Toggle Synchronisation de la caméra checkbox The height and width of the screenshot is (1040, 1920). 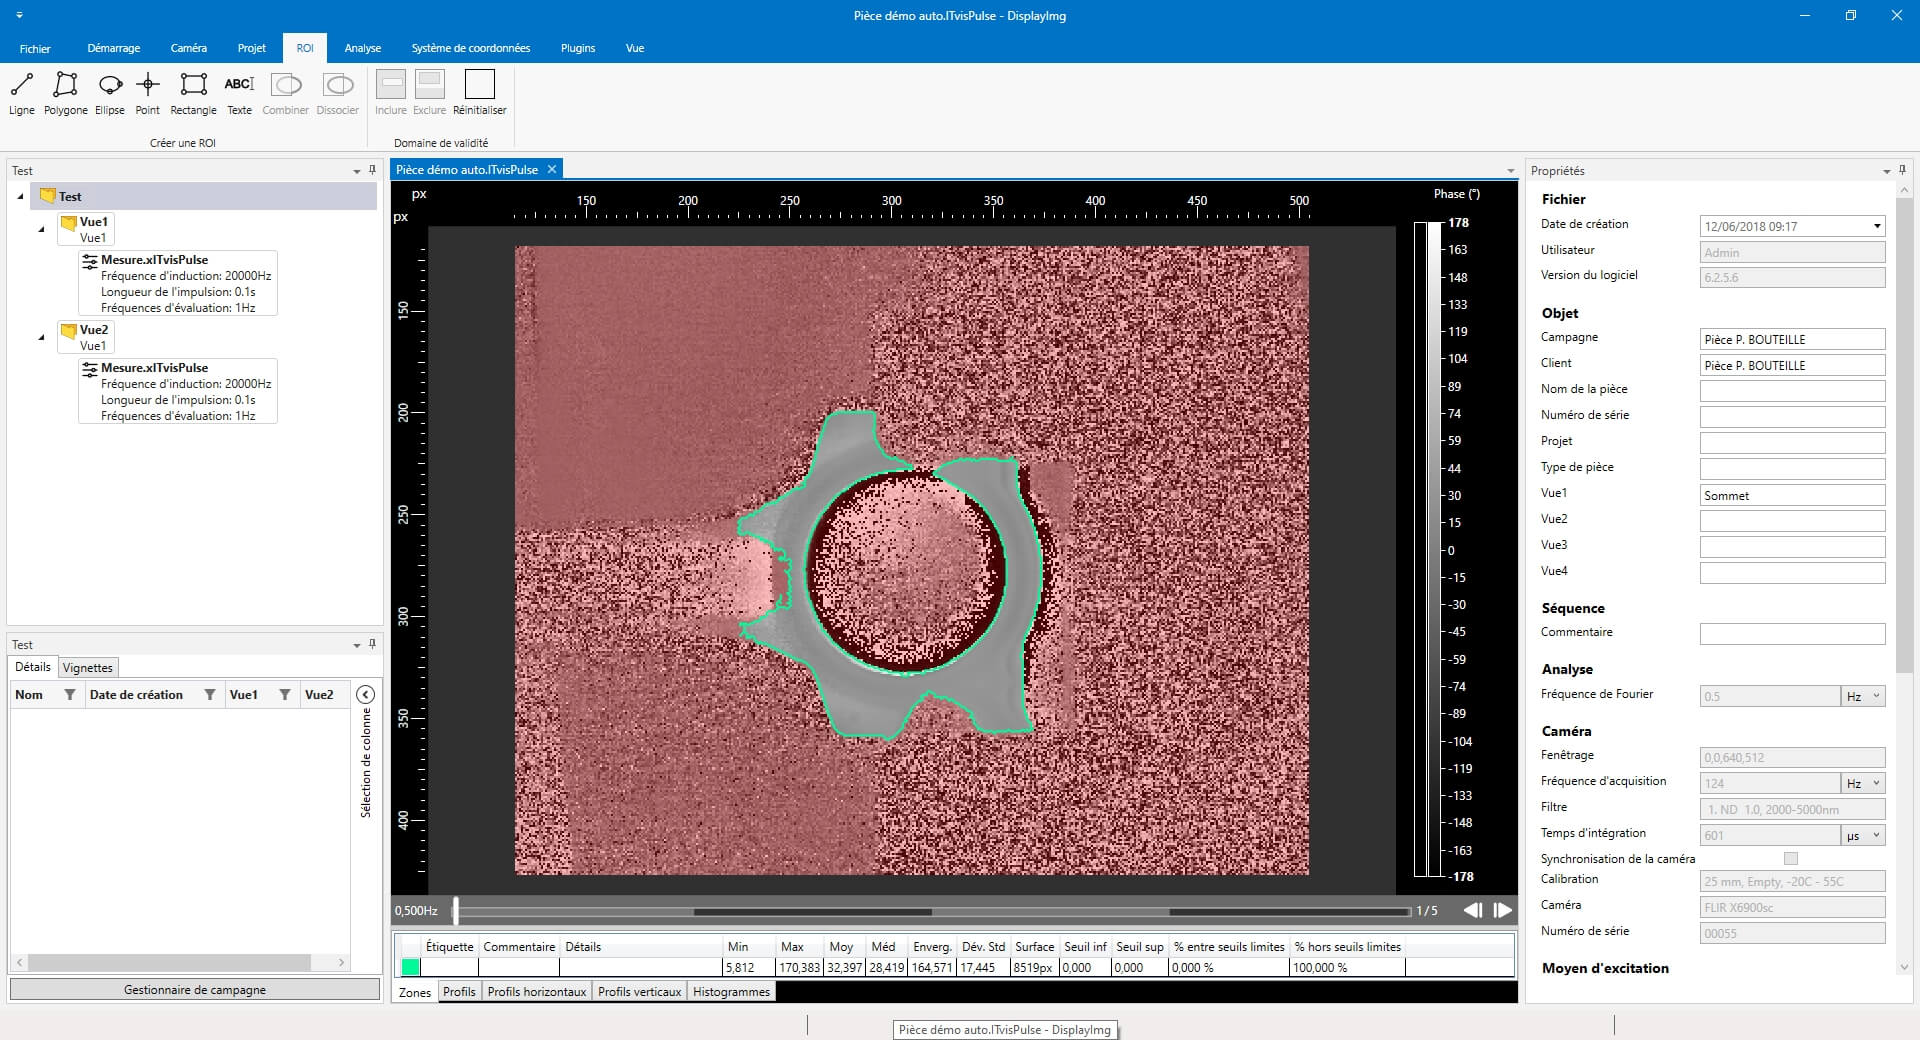[1791, 858]
